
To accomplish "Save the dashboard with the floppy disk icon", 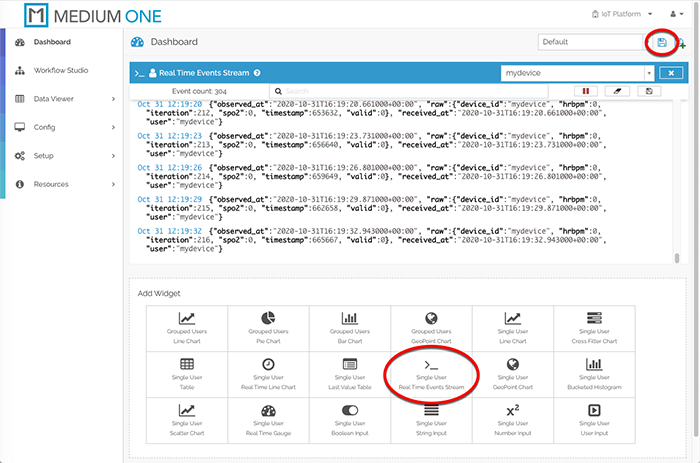I will [x=661, y=42].
